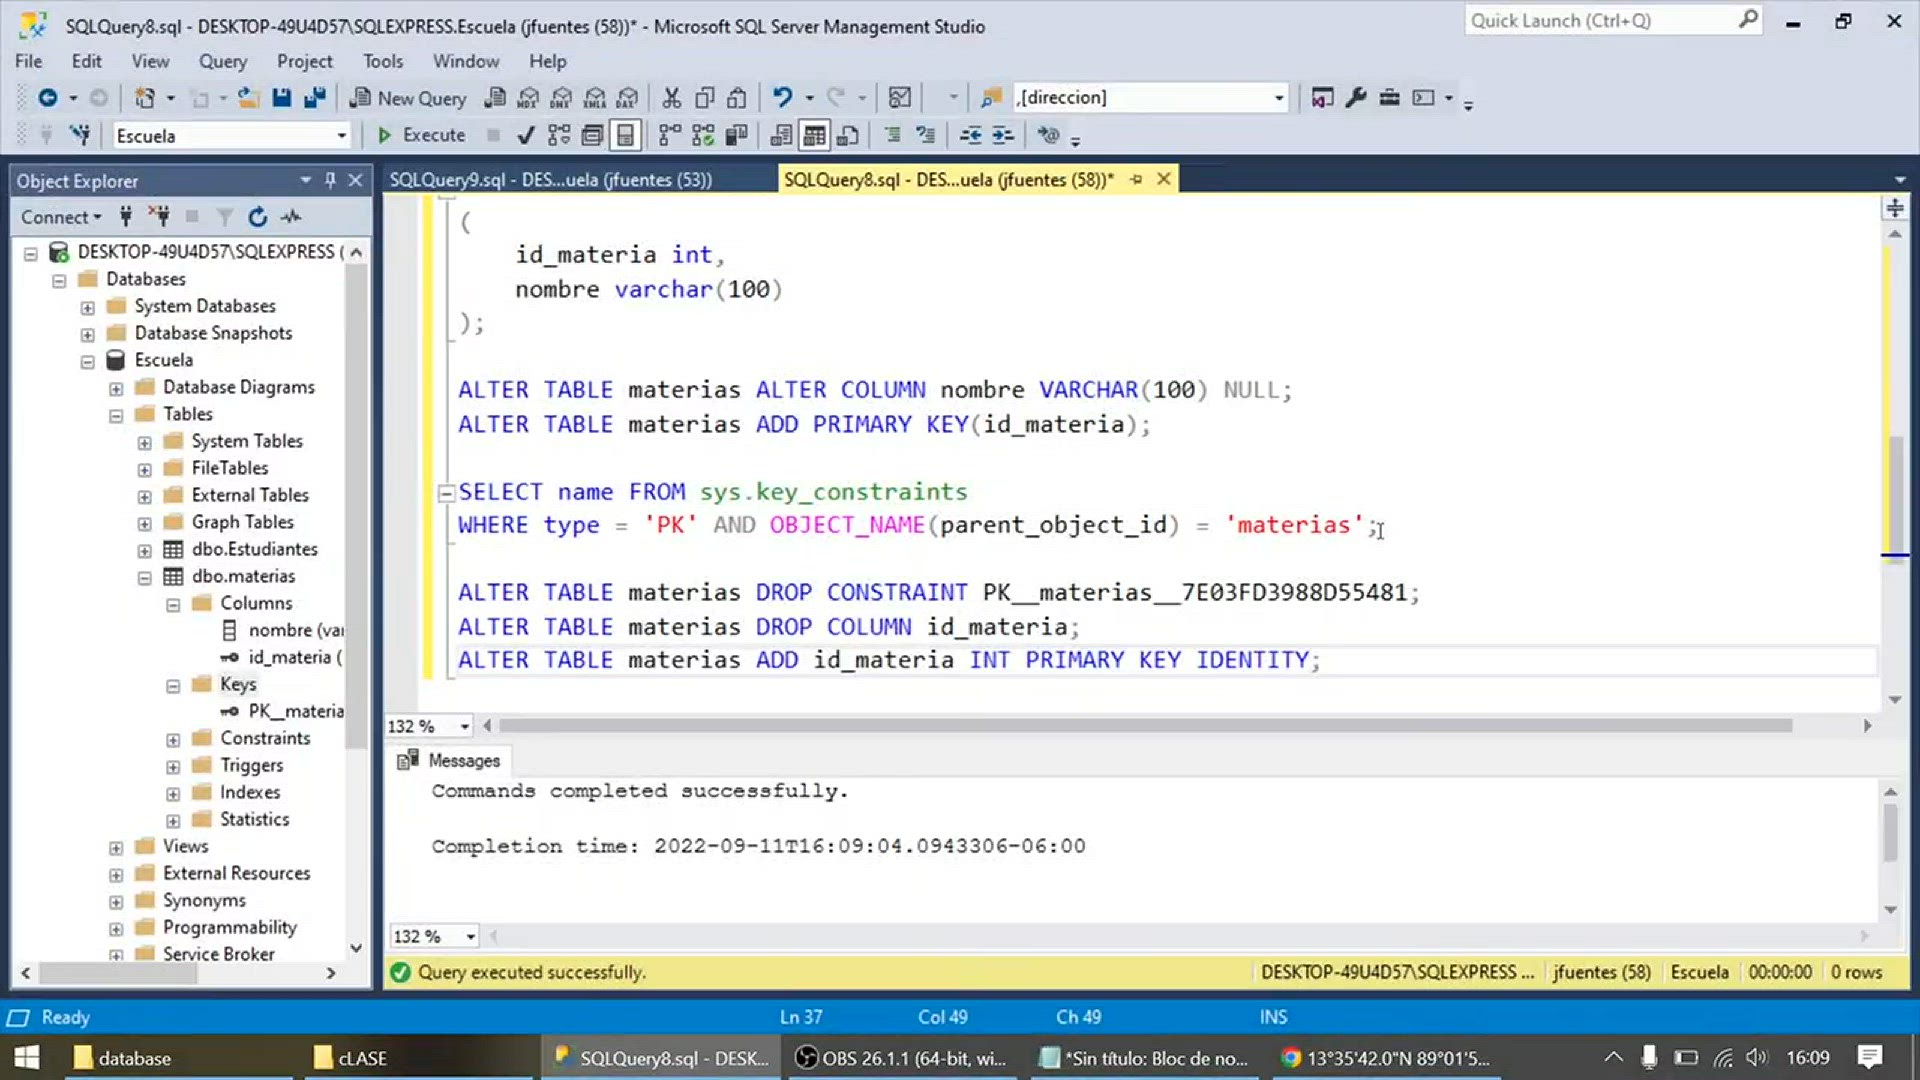Toggle Include Live Query Statistics

703,135
